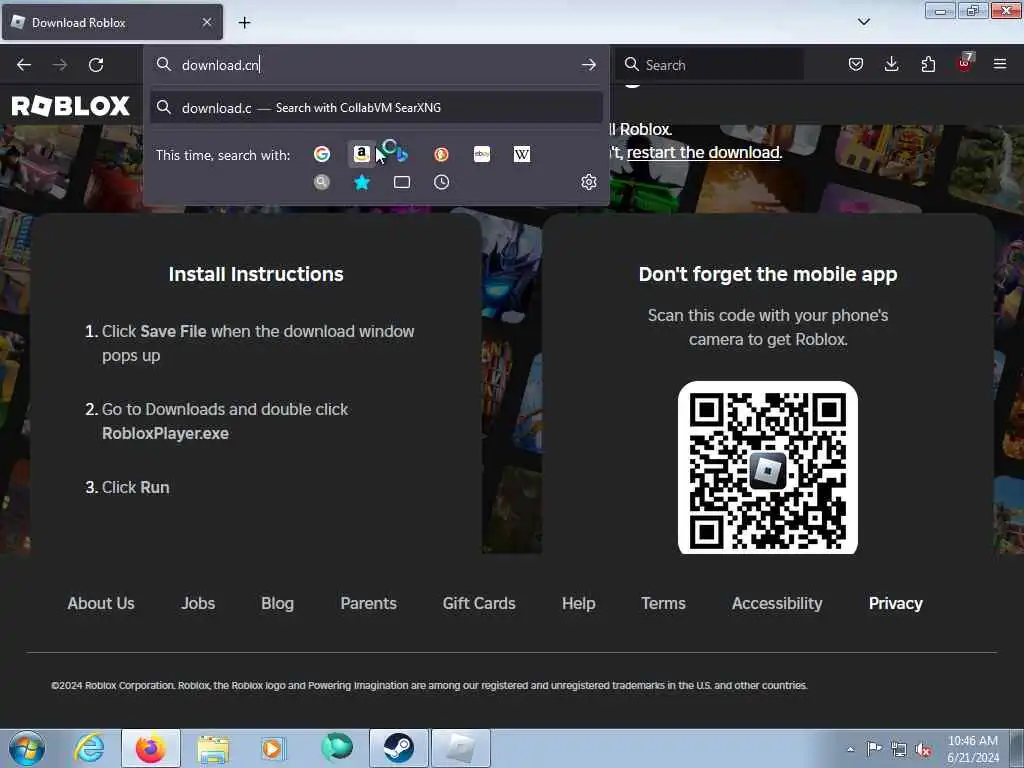Reload the current page

coord(96,65)
